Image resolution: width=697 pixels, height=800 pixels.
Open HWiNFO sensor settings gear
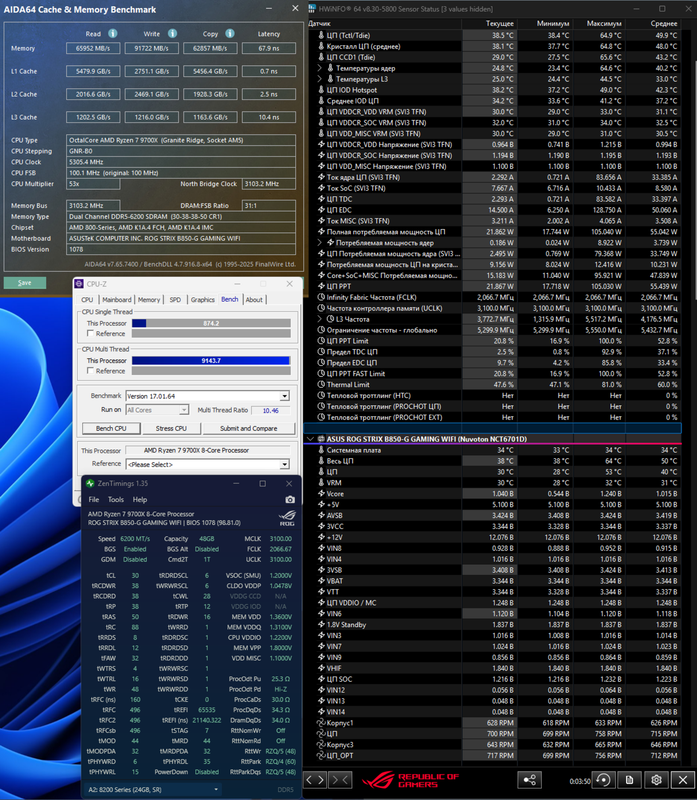(x=656, y=780)
